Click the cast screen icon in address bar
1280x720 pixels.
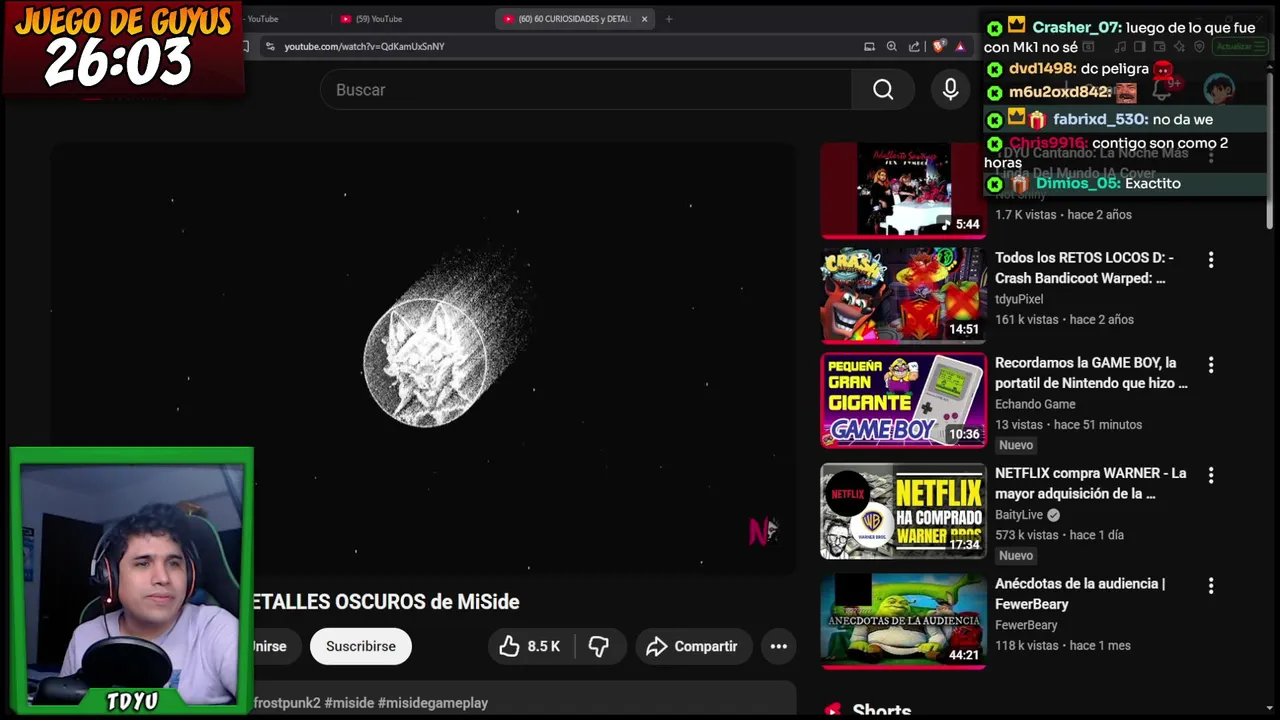coord(869,46)
